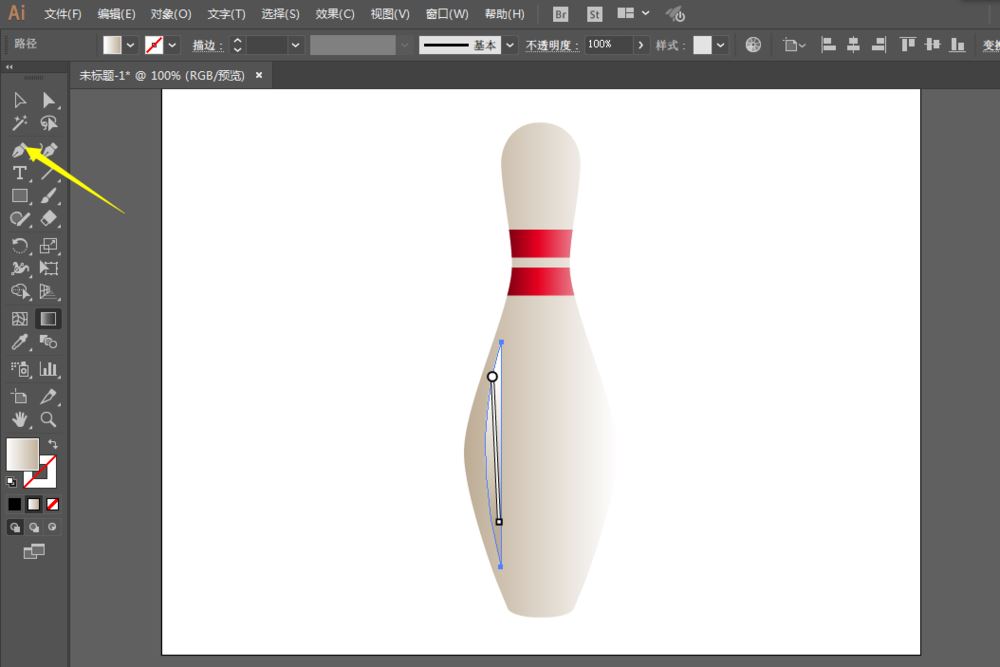
Task: Open Recolor Artwork via the globe icon
Action: coord(753,45)
